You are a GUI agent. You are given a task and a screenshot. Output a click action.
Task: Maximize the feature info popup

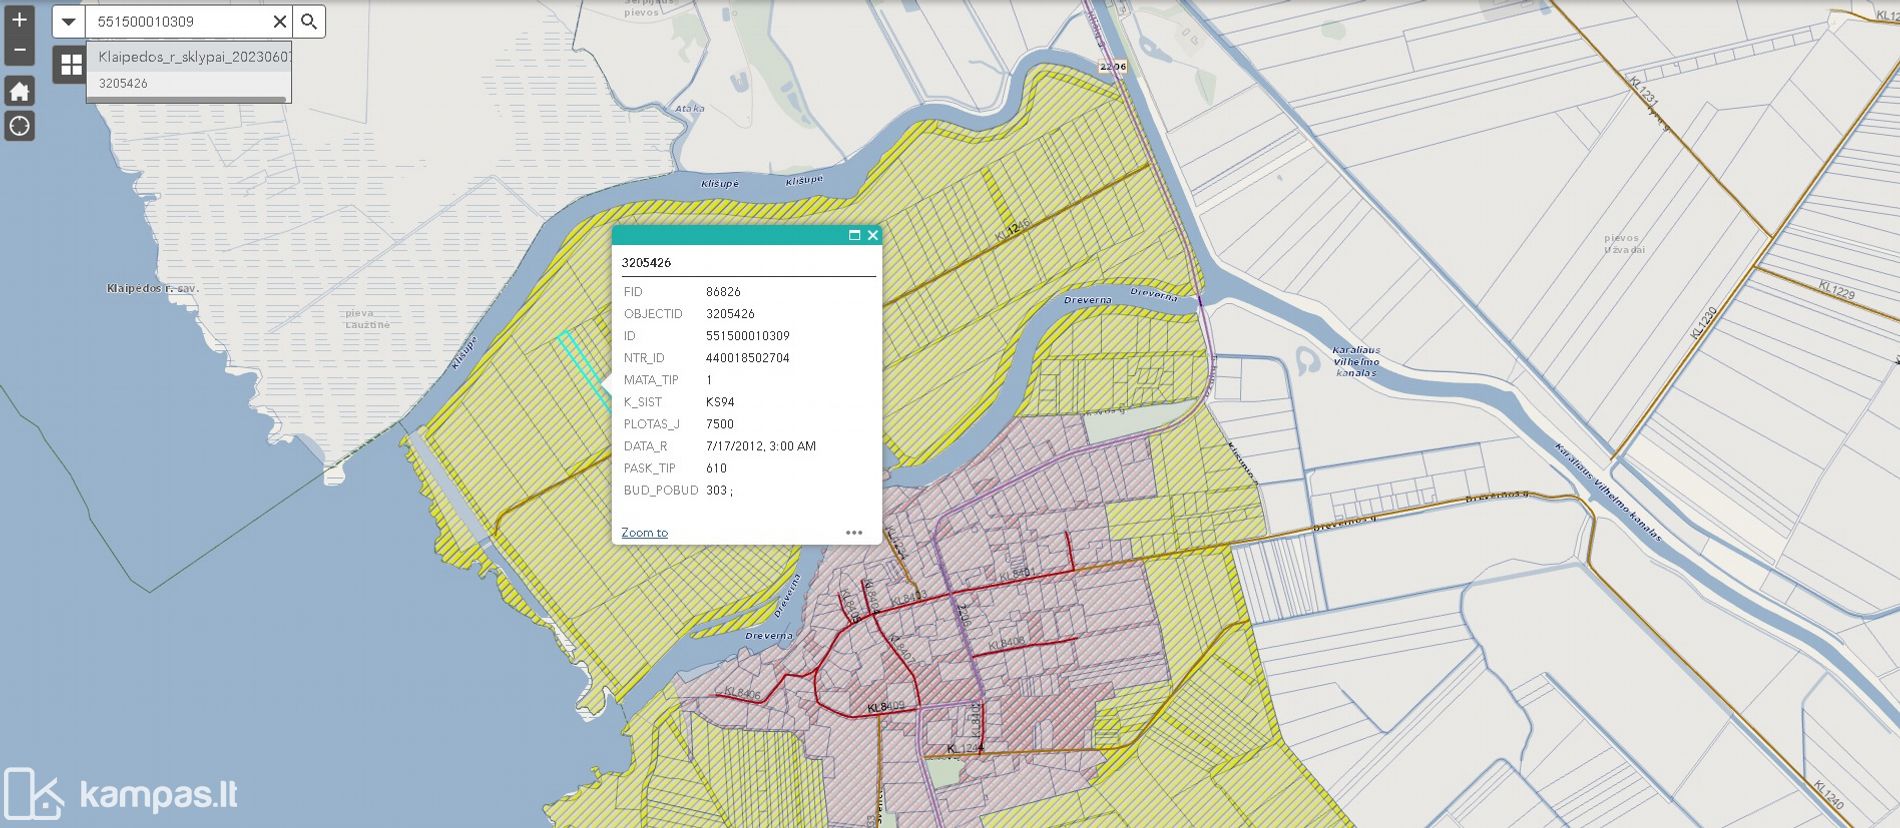(854, 235)
